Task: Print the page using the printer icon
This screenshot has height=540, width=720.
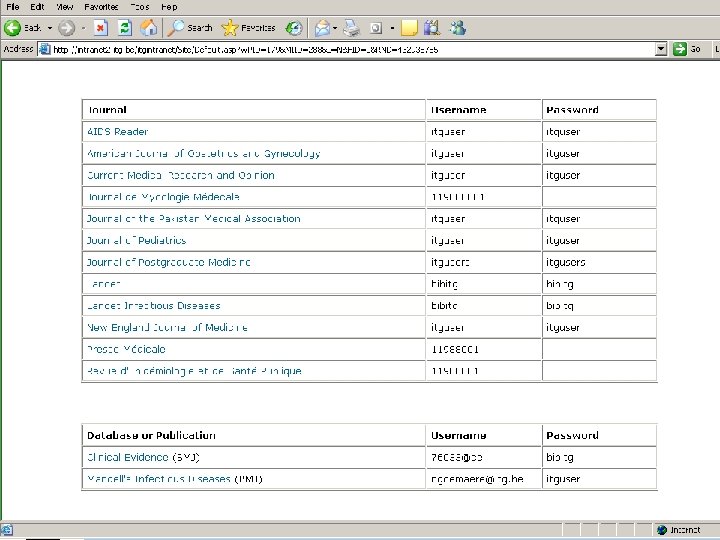Action: click(x=352, y=28)
